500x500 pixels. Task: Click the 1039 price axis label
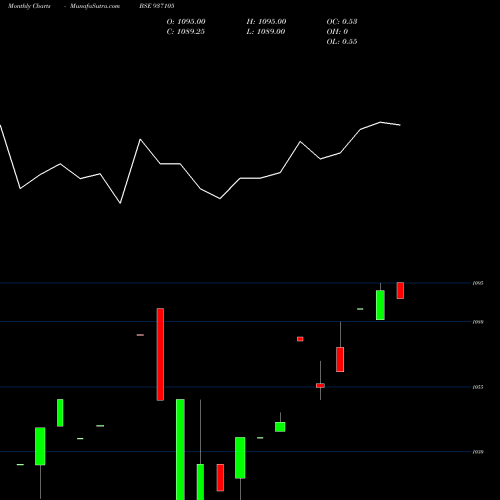pos(478,452)
